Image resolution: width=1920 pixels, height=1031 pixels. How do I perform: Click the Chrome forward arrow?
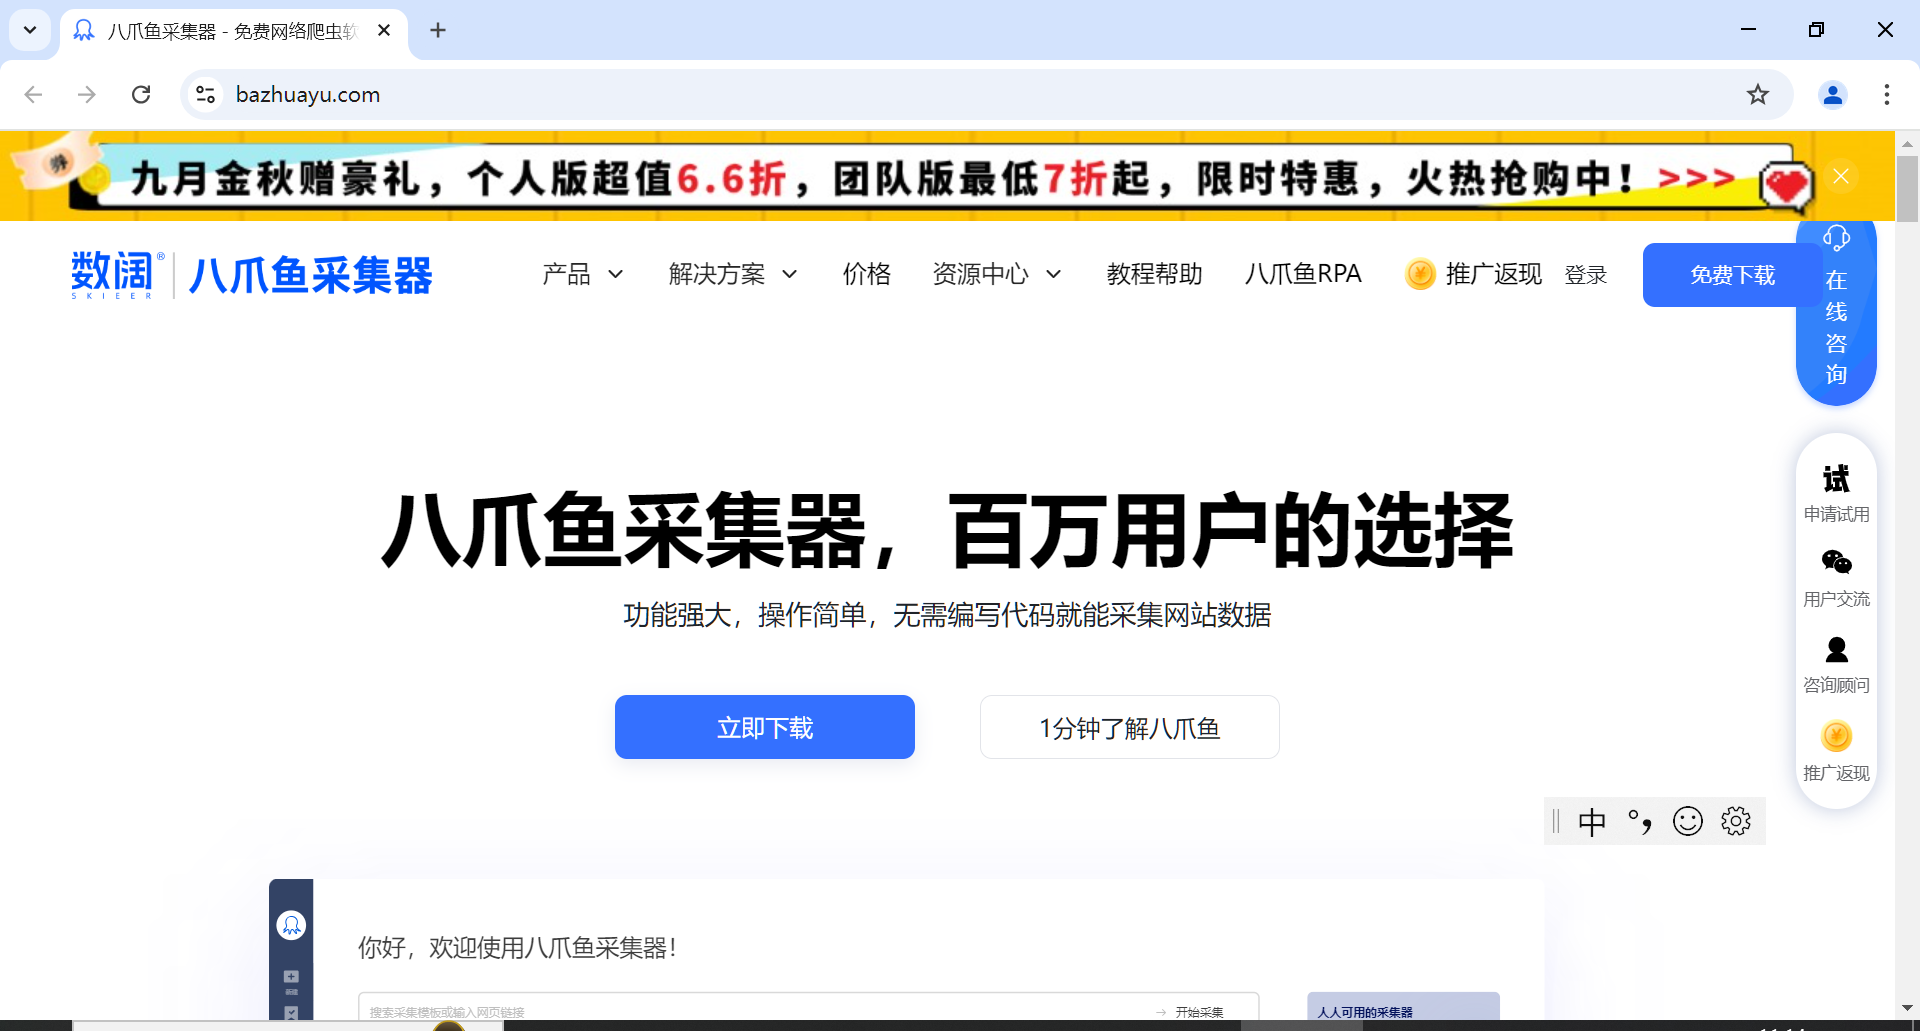(x=87, y=94)
